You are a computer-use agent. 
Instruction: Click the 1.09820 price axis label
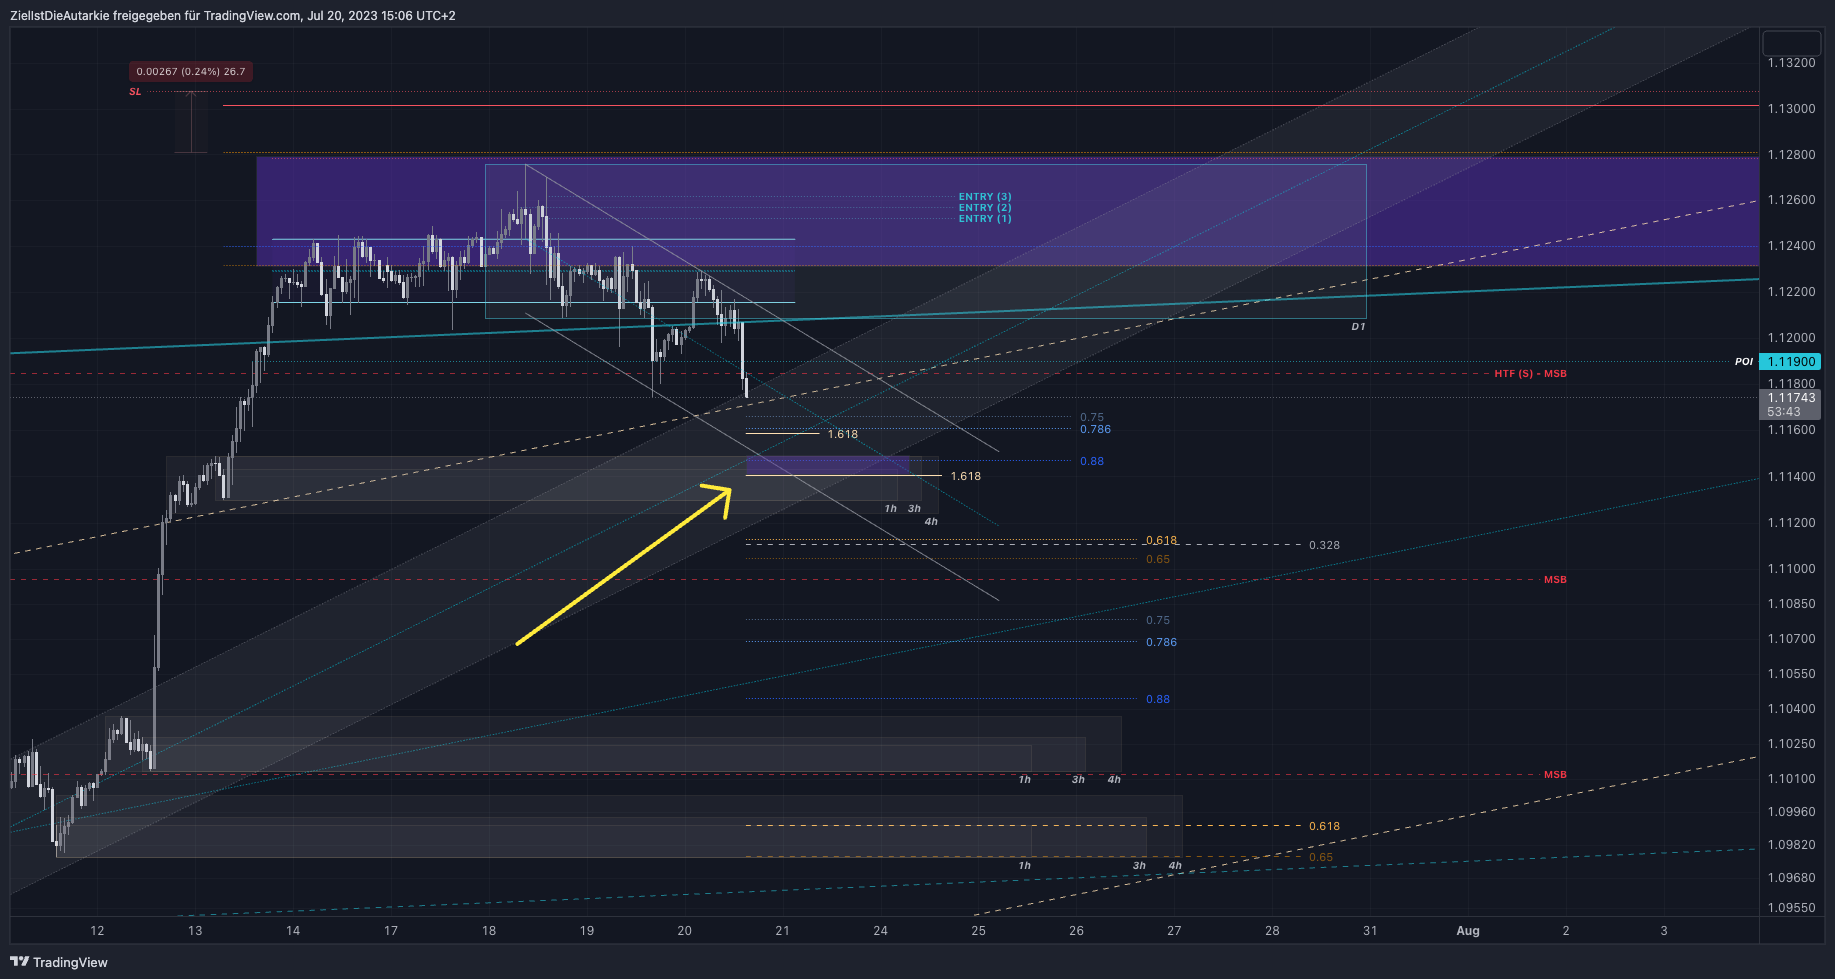1791,845
